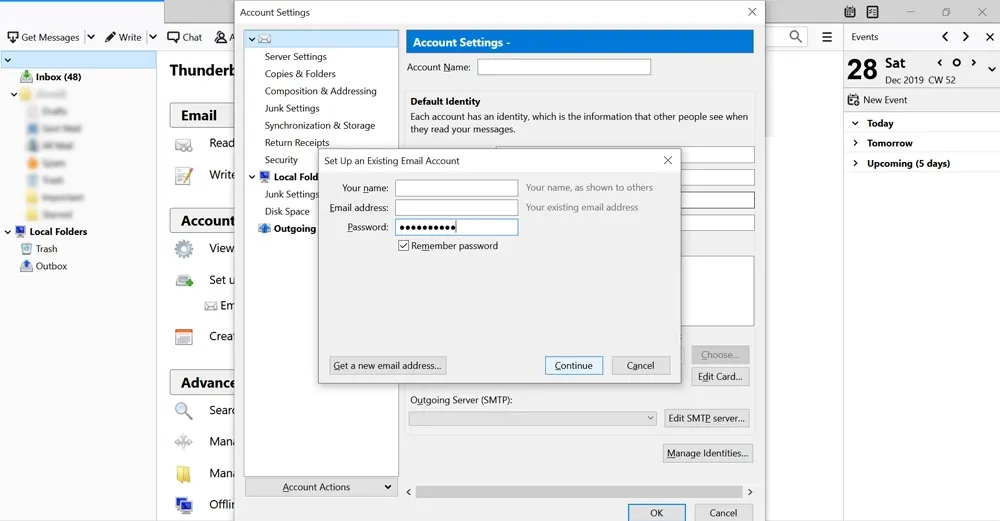The height and width of the screenshot is (521, 1000).
Task: Click New Event in Events pane
Action: pyautogui.click(x=877, y=100)
